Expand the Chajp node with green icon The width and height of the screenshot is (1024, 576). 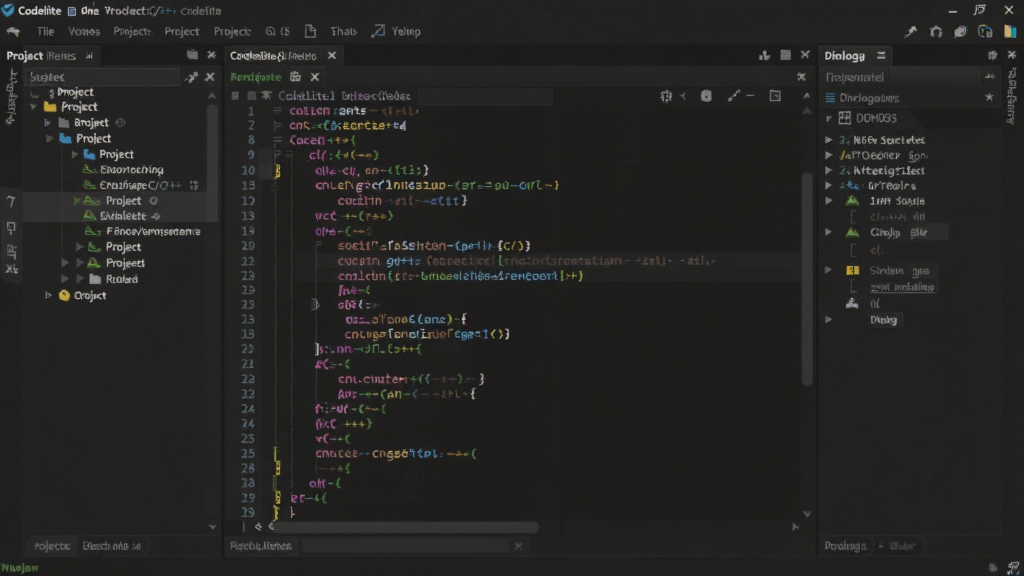click(829, 232)
